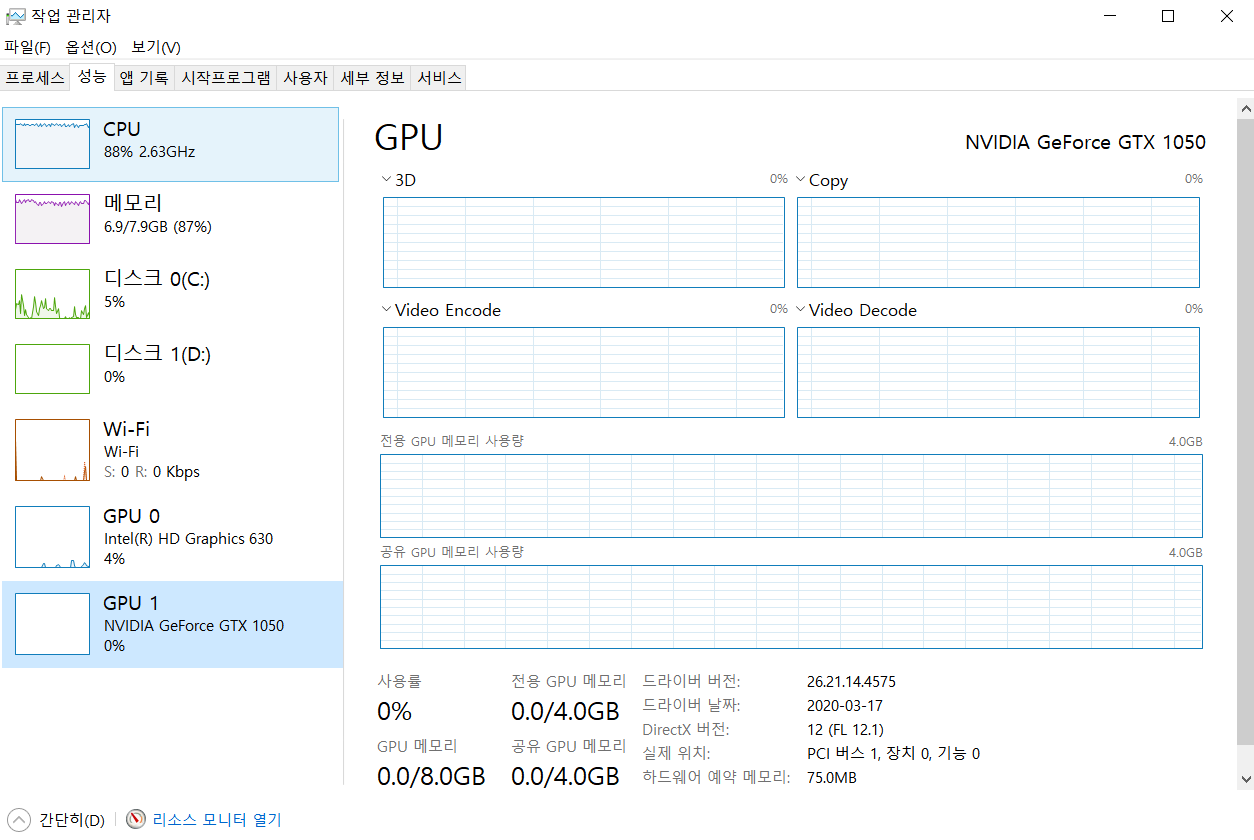This screenshot has width=1254, height=840.
Task: Click the 전용 GPU 메모리 사용량 graph
Action: [x=791, y=496]
